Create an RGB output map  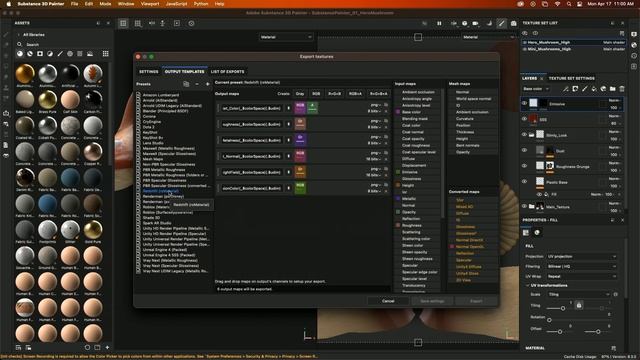(x=316, y=94)
